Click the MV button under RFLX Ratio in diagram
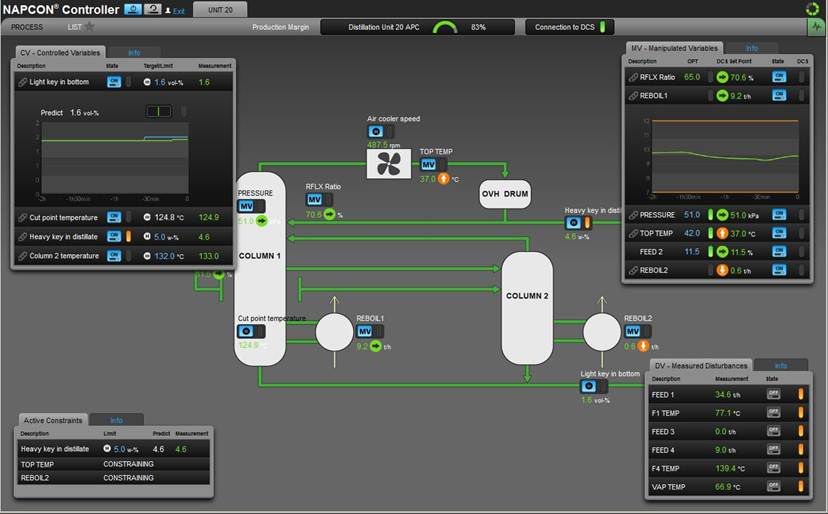This screenshot has width=828, height=514. point(314,200)
